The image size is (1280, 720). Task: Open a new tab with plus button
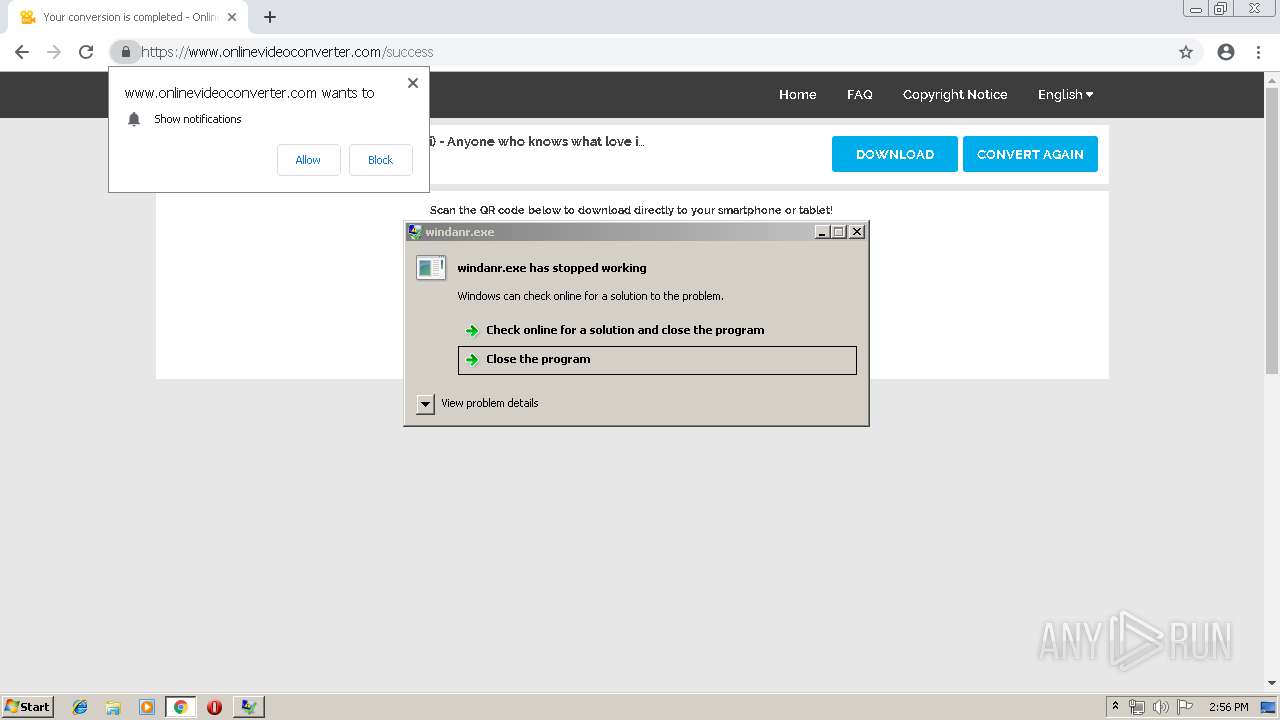point(270,17)
